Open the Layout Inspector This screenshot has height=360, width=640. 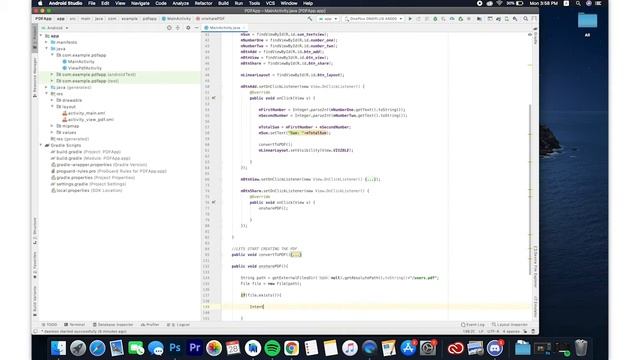[x=510, y=324]
